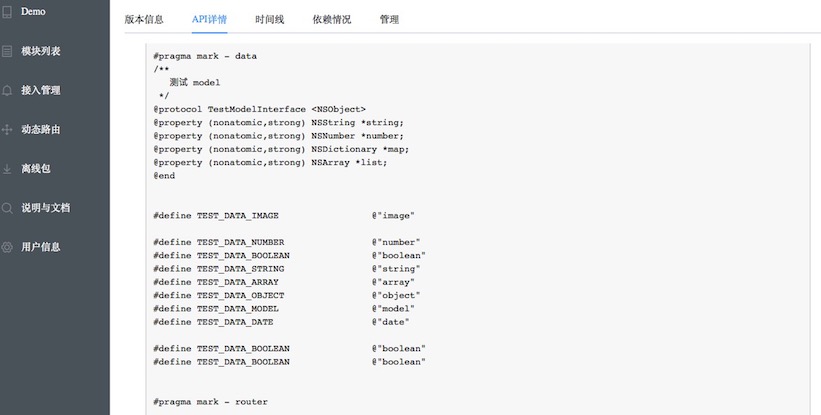
Task: Open the 离线包 sidebar label
Action: (36, 169)
